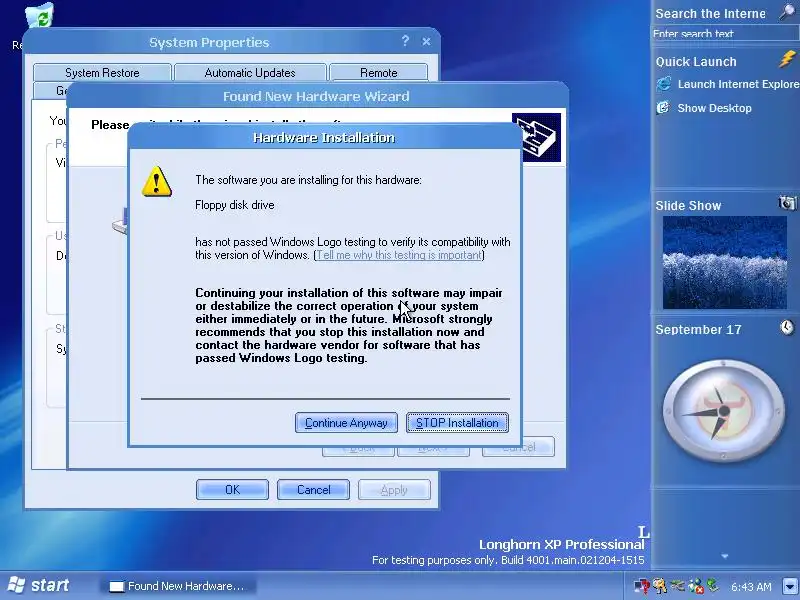800x600 pixels.
Task: Launch Internet Explorer from the sidebar
Action: 738,84
